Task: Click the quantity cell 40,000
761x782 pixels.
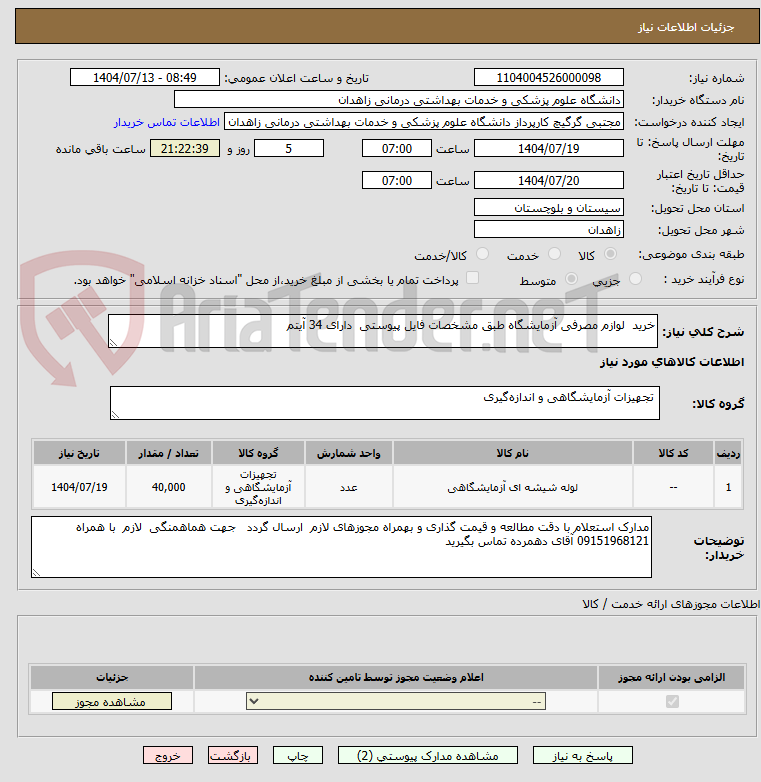Action: point(169,487)
